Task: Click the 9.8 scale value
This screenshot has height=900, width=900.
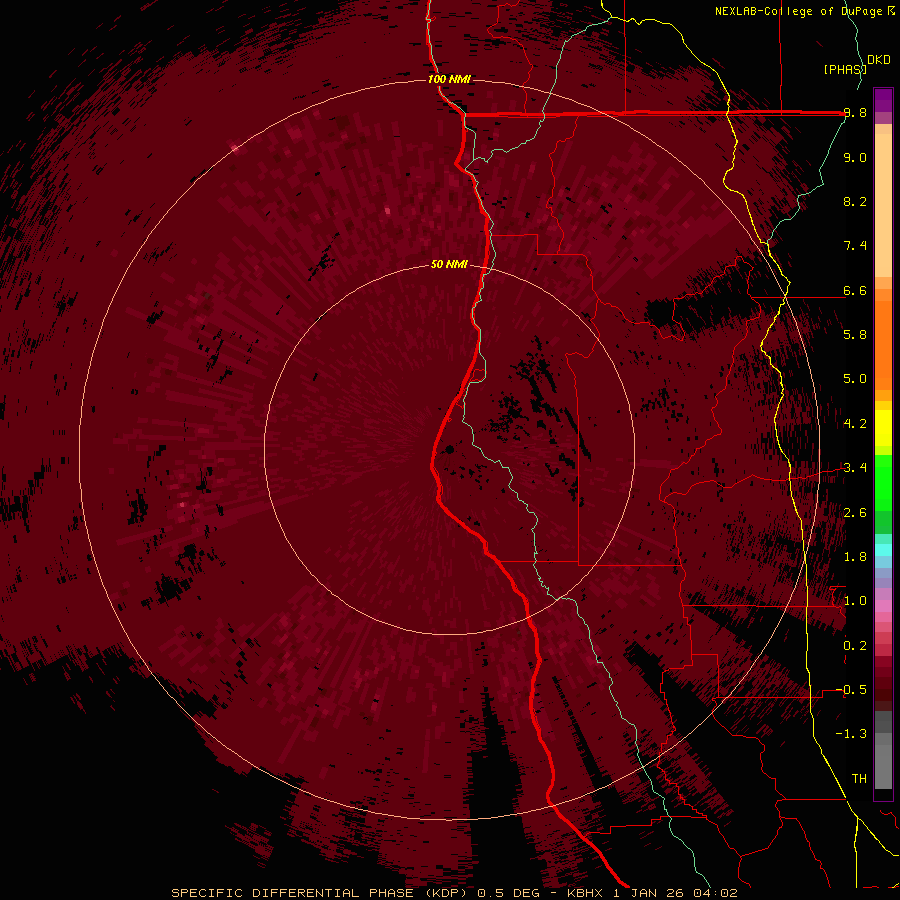Action: [855, 113]
